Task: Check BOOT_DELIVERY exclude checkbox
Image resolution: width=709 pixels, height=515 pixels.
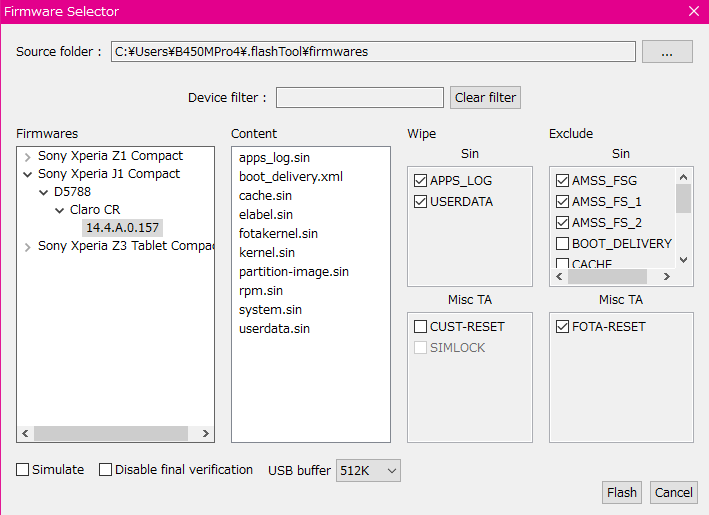Action: pyautogui.click(x=562, y=243)
